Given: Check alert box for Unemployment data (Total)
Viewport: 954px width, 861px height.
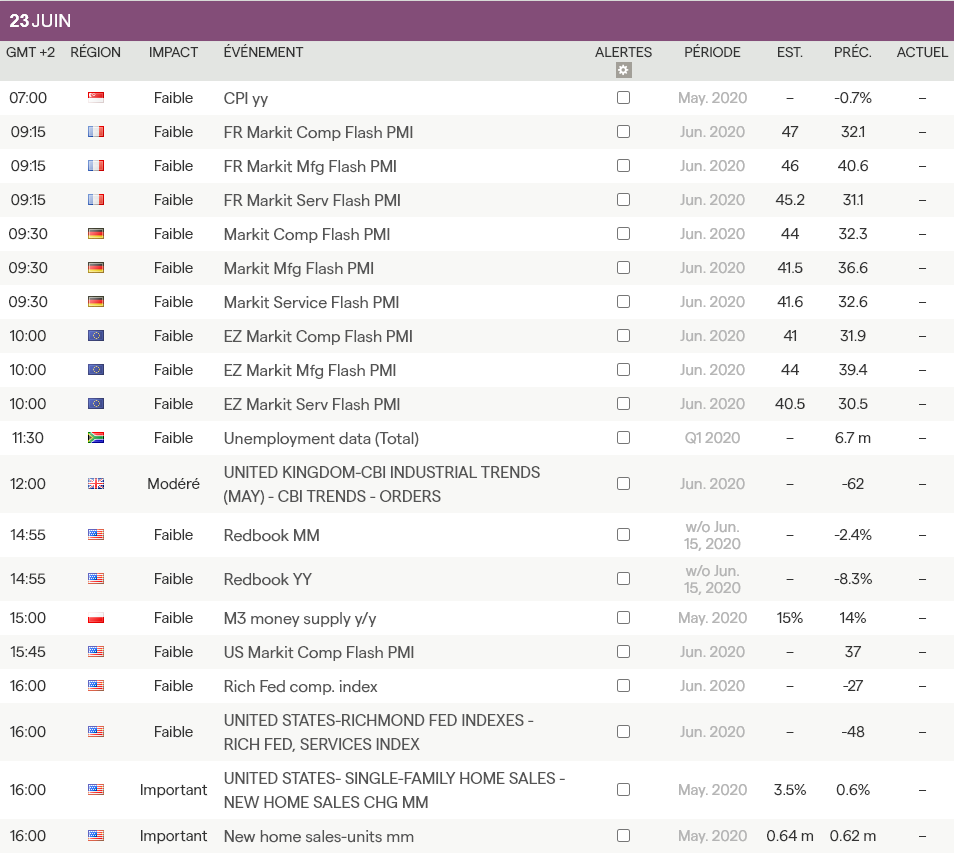Looking at the screenshot, I should point(623,437).
